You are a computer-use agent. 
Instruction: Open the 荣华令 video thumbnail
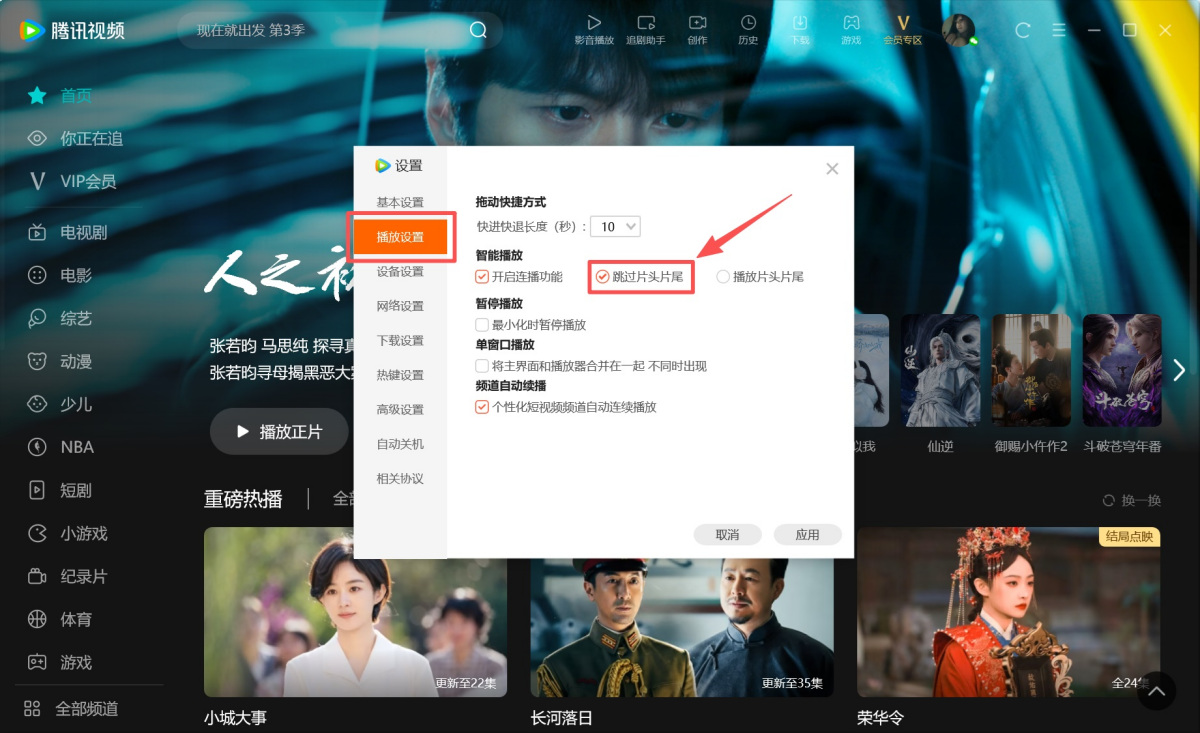tap(1008, 611)
